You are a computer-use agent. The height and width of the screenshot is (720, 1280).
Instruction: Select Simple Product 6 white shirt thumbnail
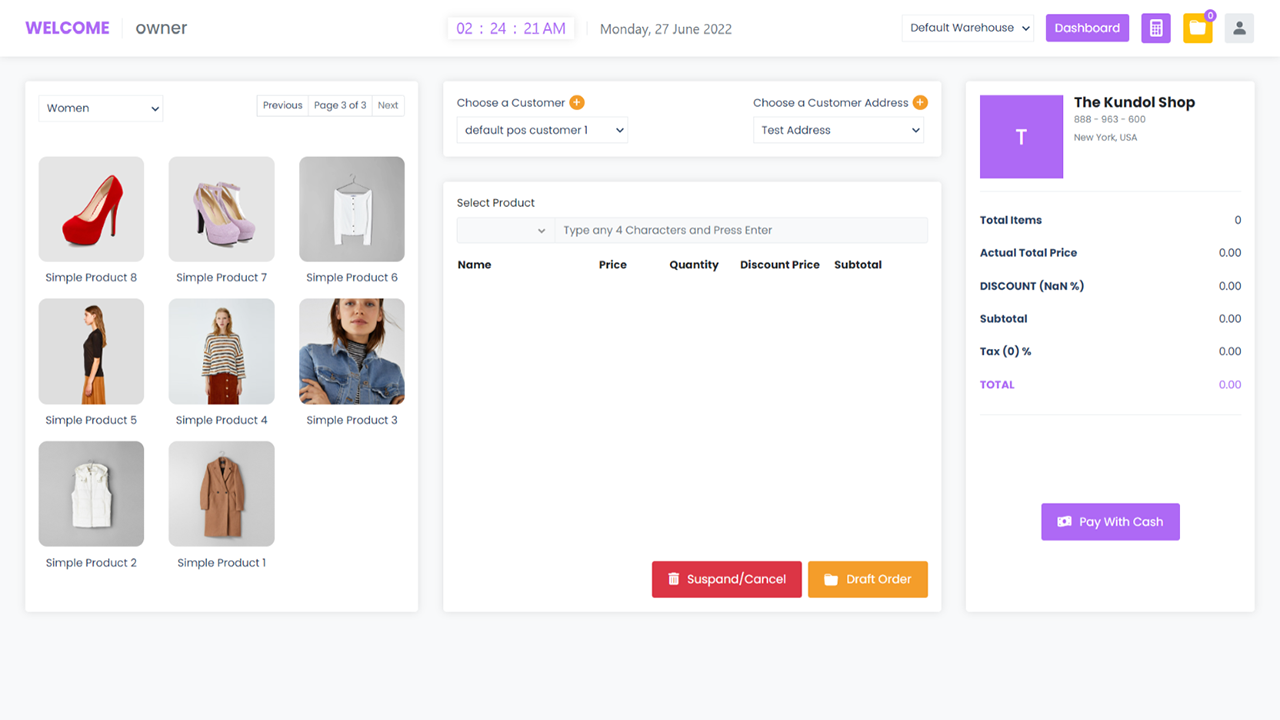pyautogui.click(x=352, y=209)
